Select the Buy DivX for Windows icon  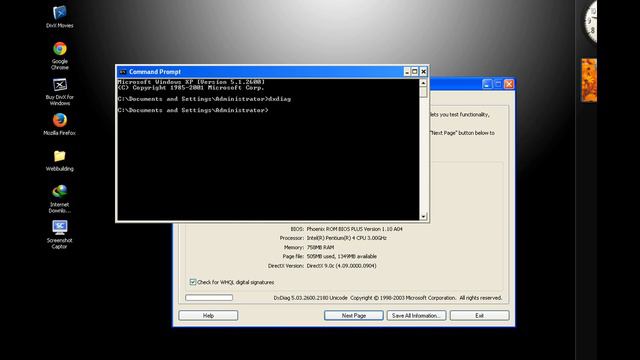tap(60, 92)
